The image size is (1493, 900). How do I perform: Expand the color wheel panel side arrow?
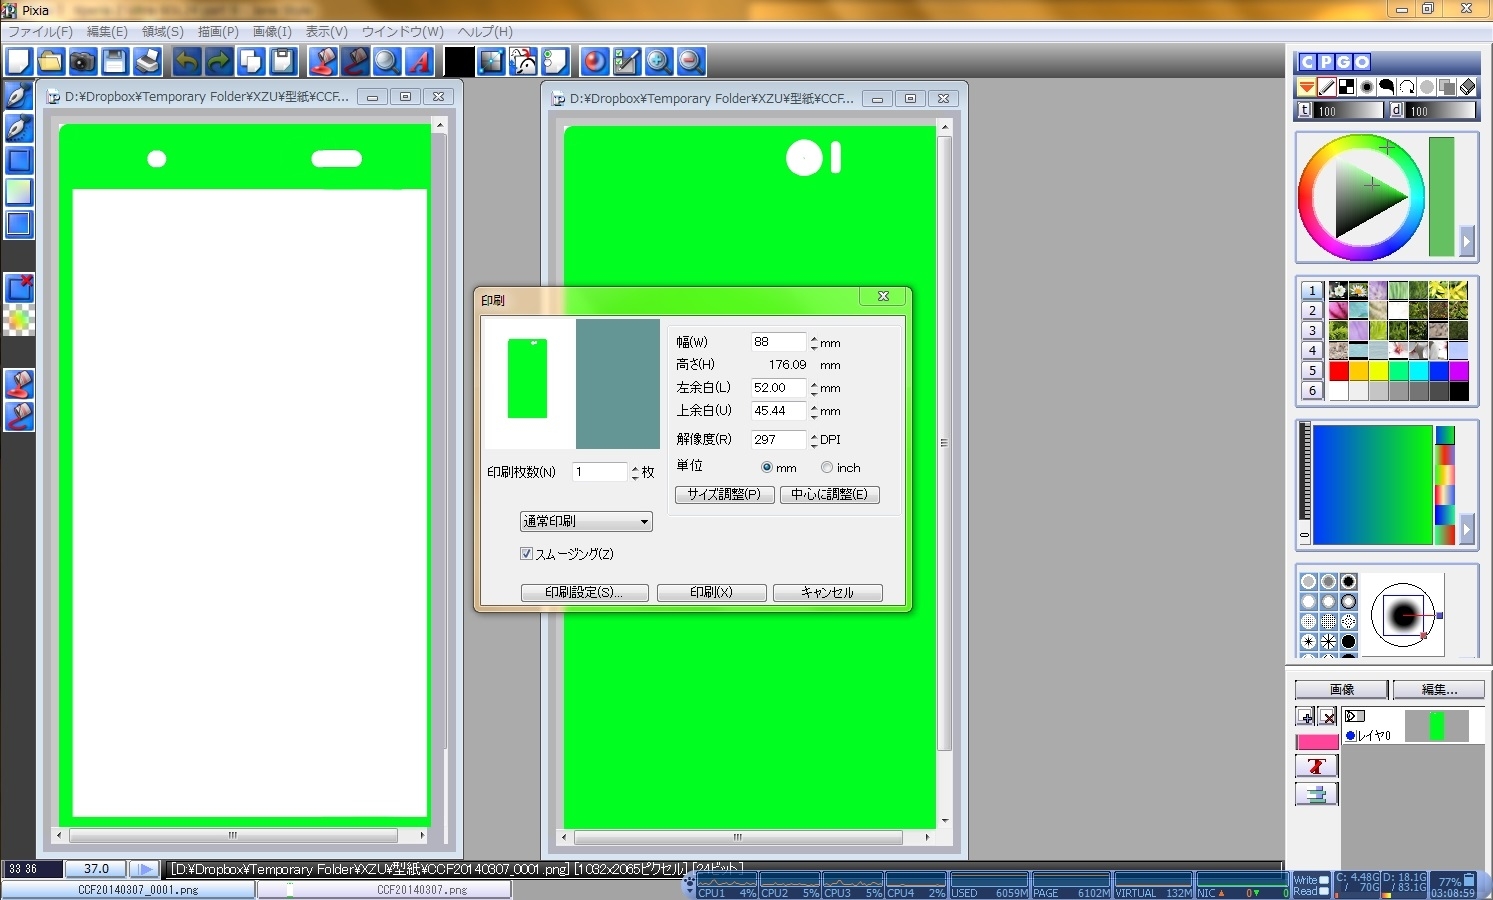click(x=1467, y=241)
